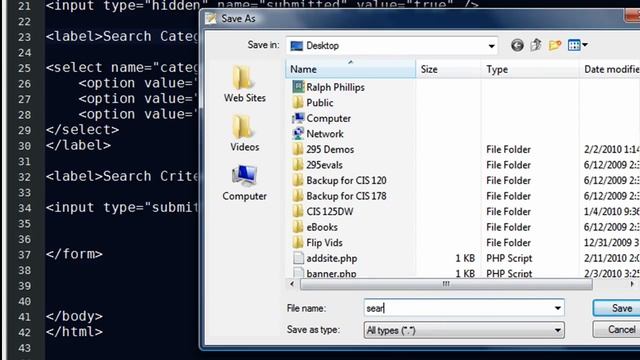
Task: Select Backup for CIS 120 folder icon
Action: click(x=298, y=180)
